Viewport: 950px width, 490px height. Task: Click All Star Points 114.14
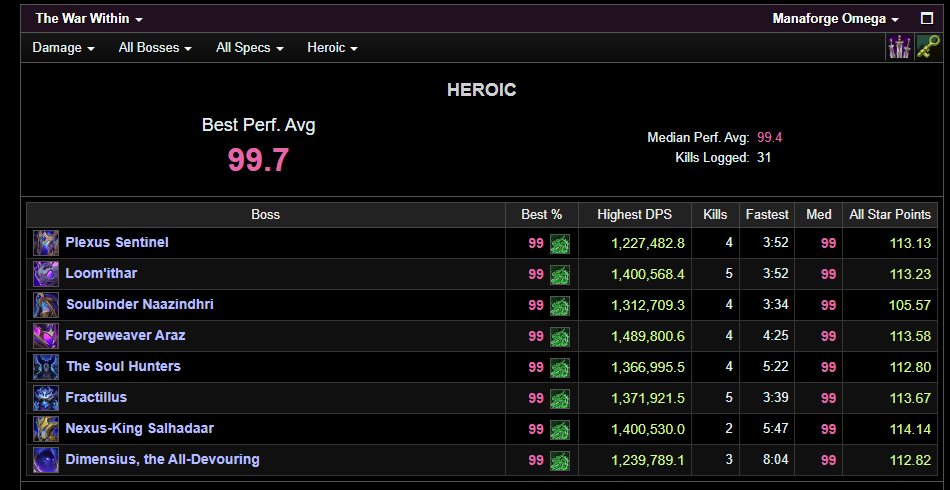(910, 429)
